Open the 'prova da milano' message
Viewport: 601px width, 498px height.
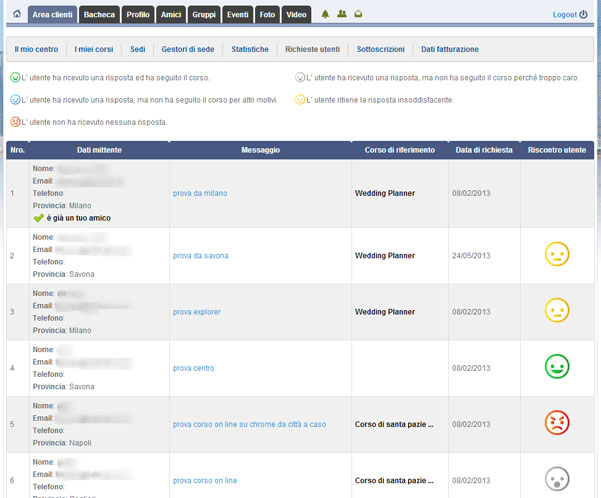200,192
